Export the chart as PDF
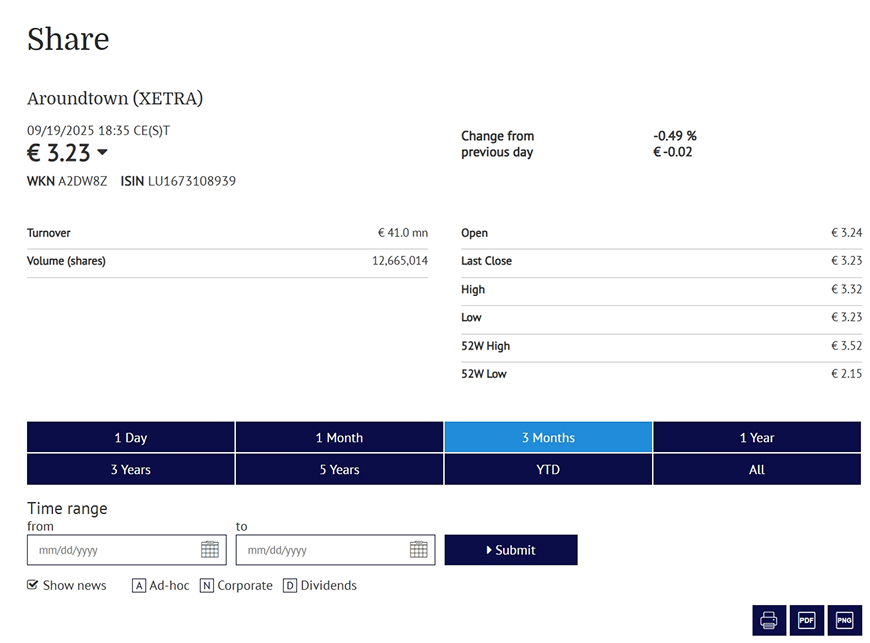 coord(806,620)
